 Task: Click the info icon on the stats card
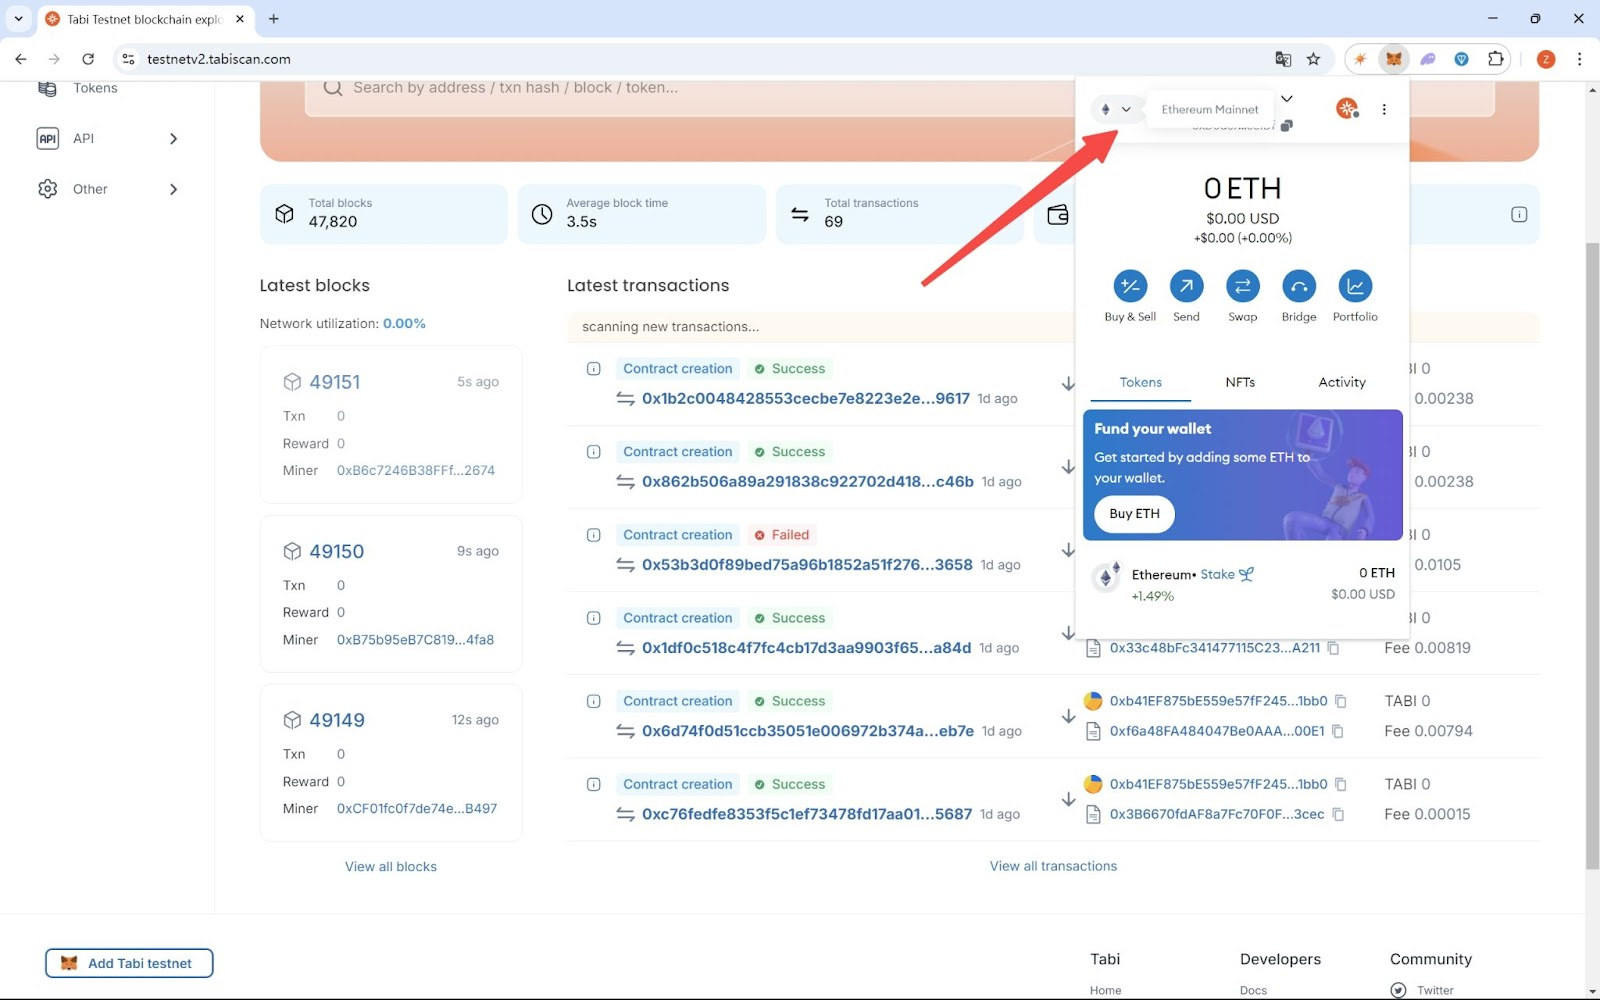click(1519, 214)
